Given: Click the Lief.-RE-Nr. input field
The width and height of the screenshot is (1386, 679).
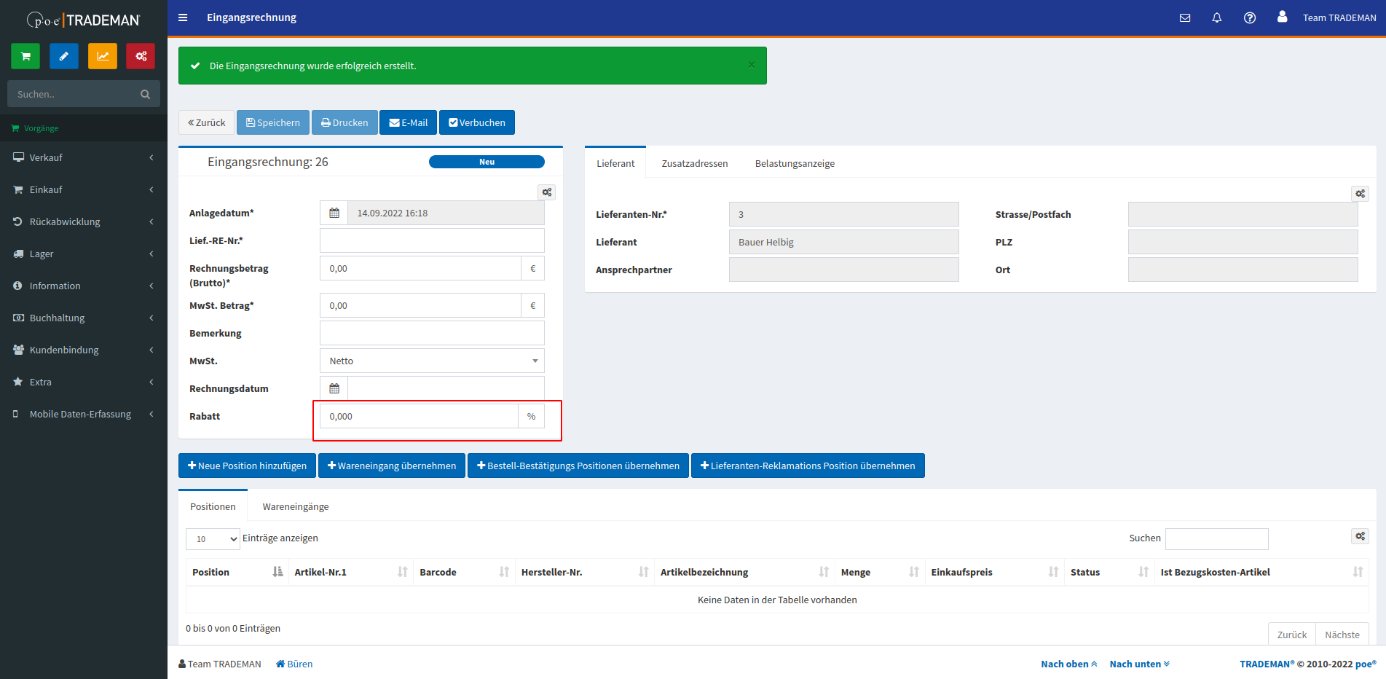Looking at the screenshot, I should point(432,241).
